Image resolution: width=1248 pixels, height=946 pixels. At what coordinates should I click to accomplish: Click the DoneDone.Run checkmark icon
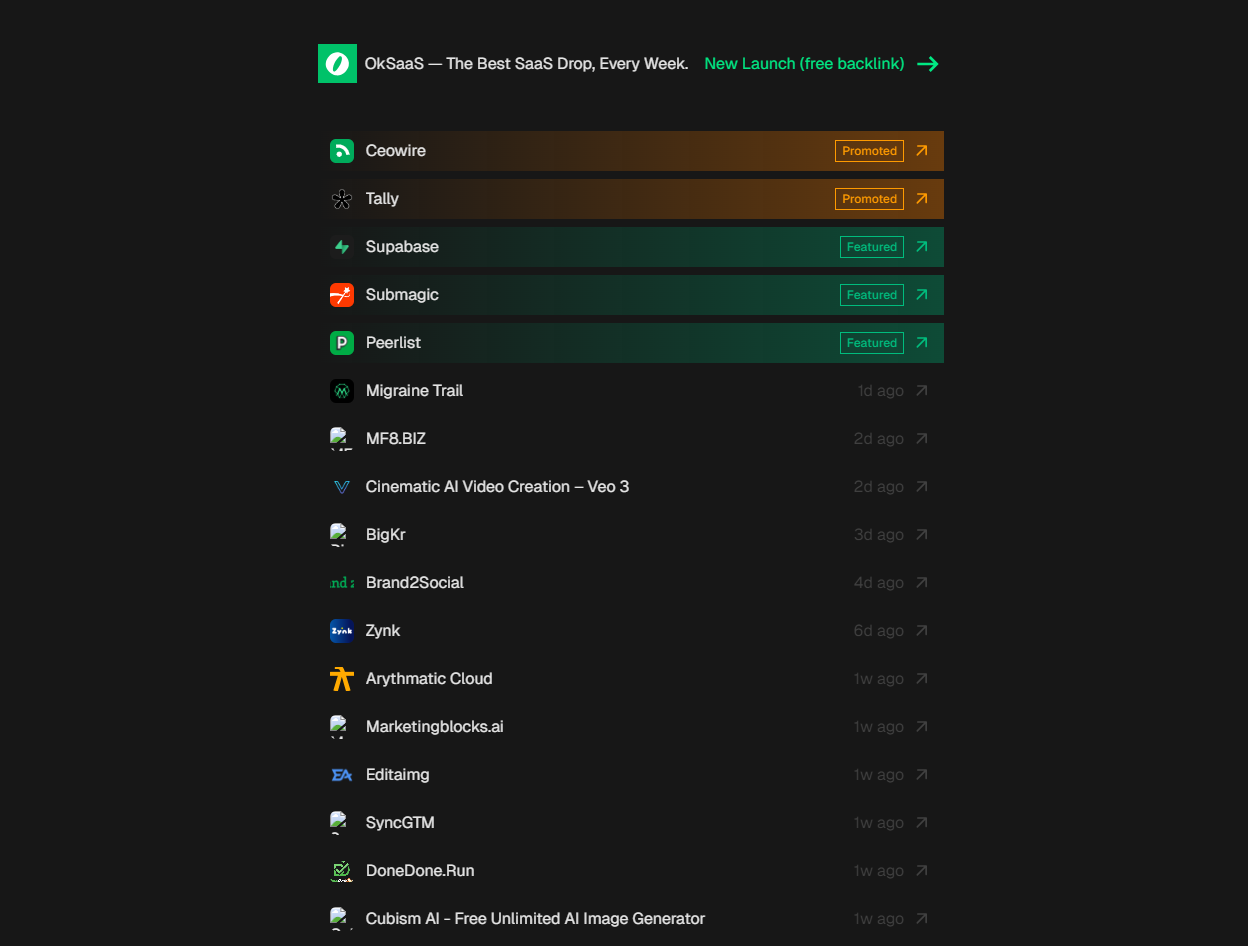point(342,871)
